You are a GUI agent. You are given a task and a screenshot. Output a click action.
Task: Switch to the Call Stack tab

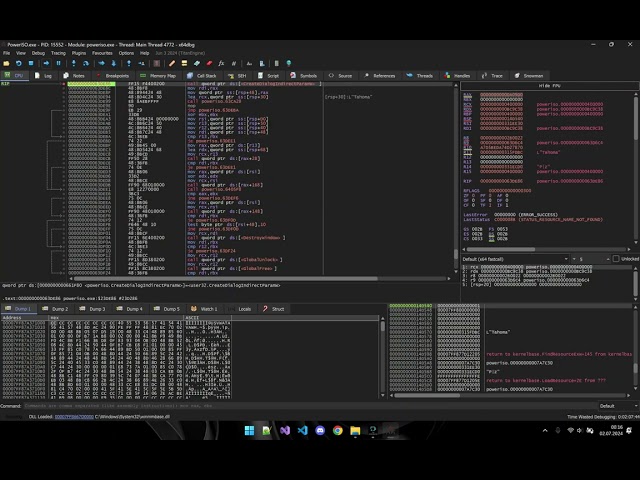[x=202, y=76]
